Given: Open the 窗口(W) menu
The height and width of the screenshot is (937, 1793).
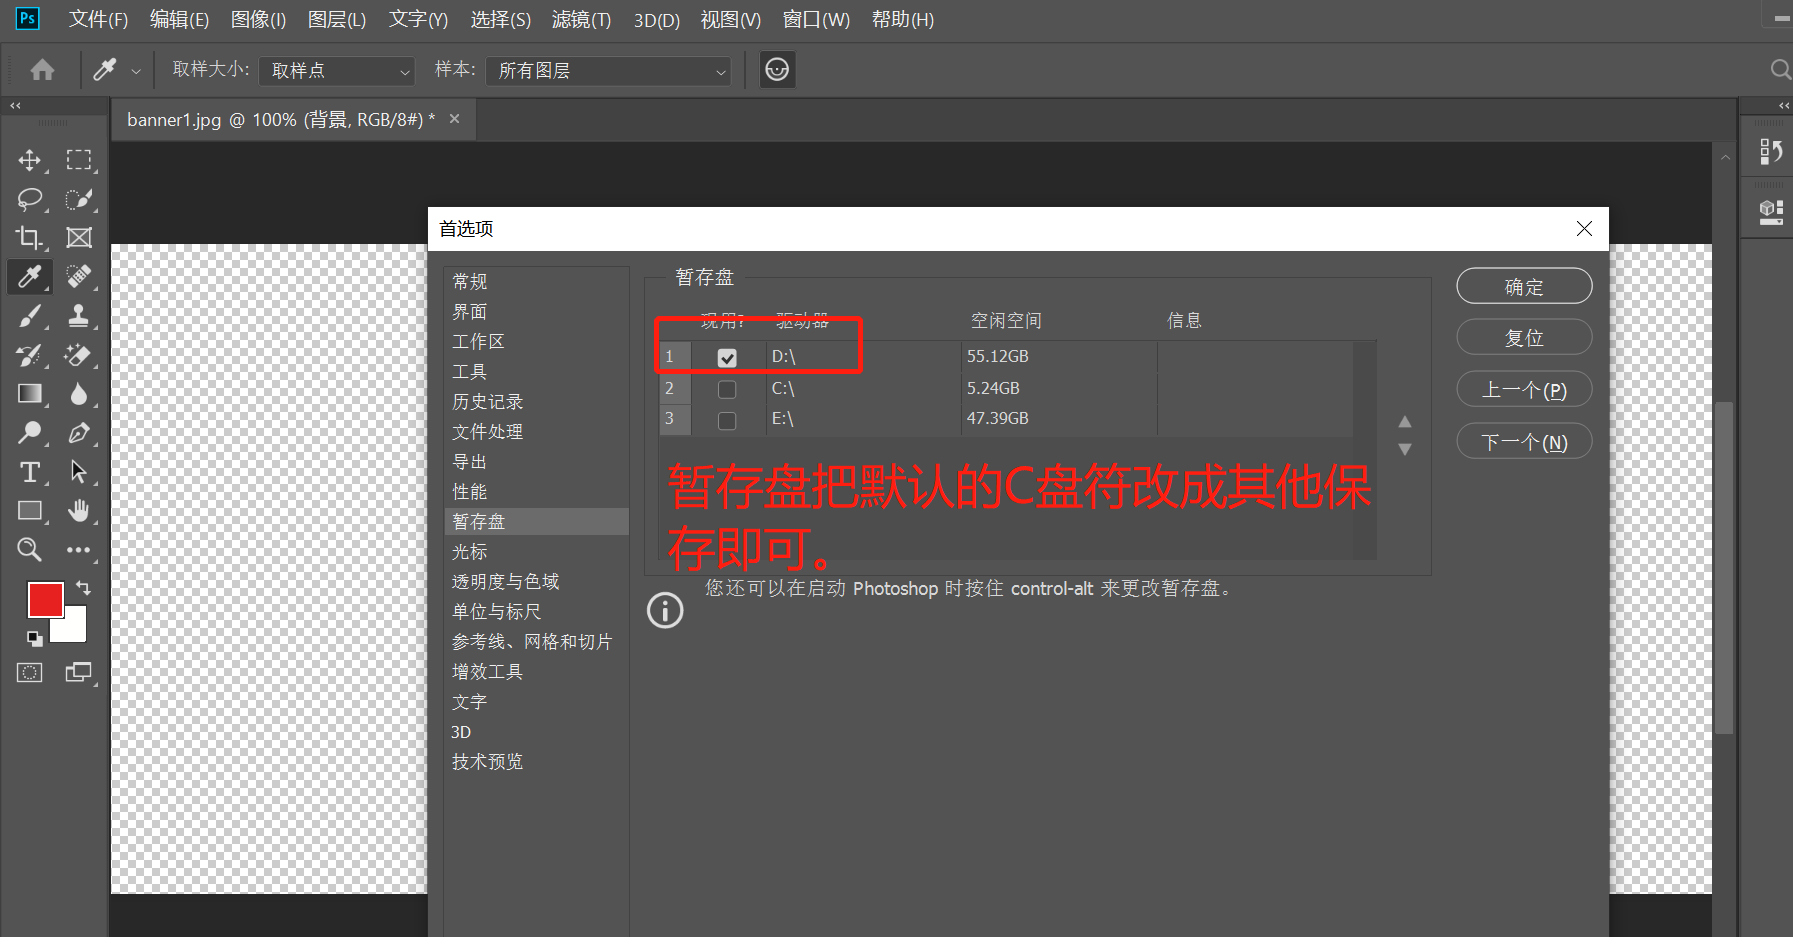Looking at the screenshot, I should tap(816, 20).
